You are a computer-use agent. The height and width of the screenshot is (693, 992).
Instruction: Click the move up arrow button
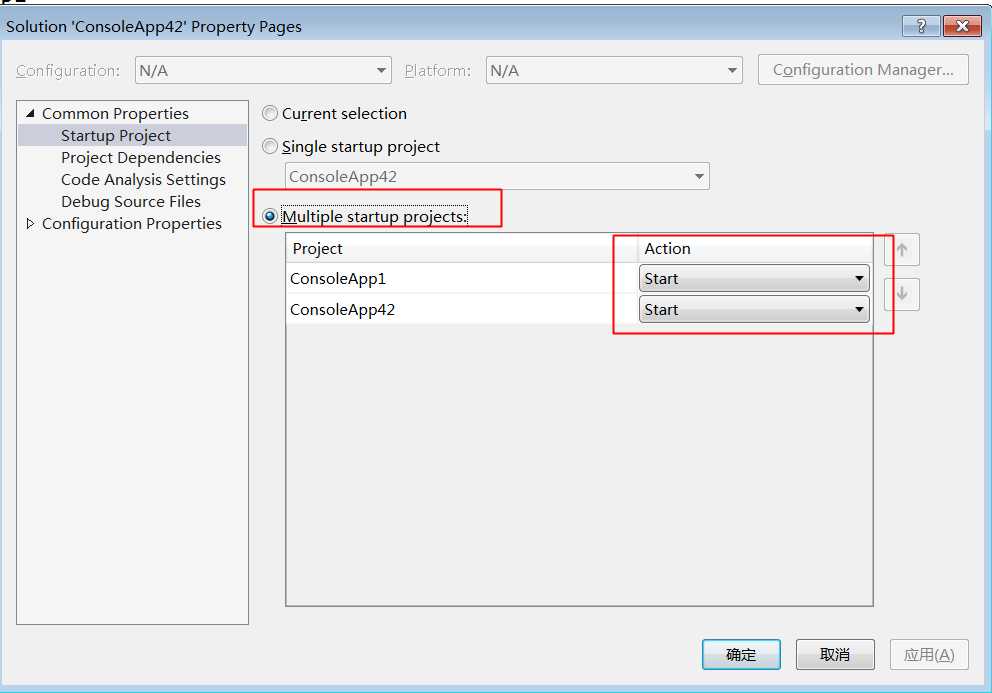pyautogui.click(x=902, y=250)
